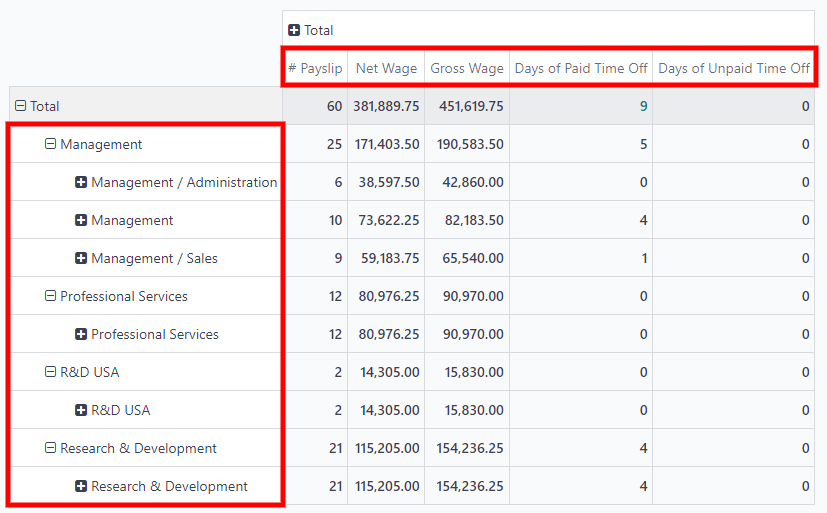Click plus icon beside Professional Services sub-row
827x513 pixels.
[x=81, y=334]
